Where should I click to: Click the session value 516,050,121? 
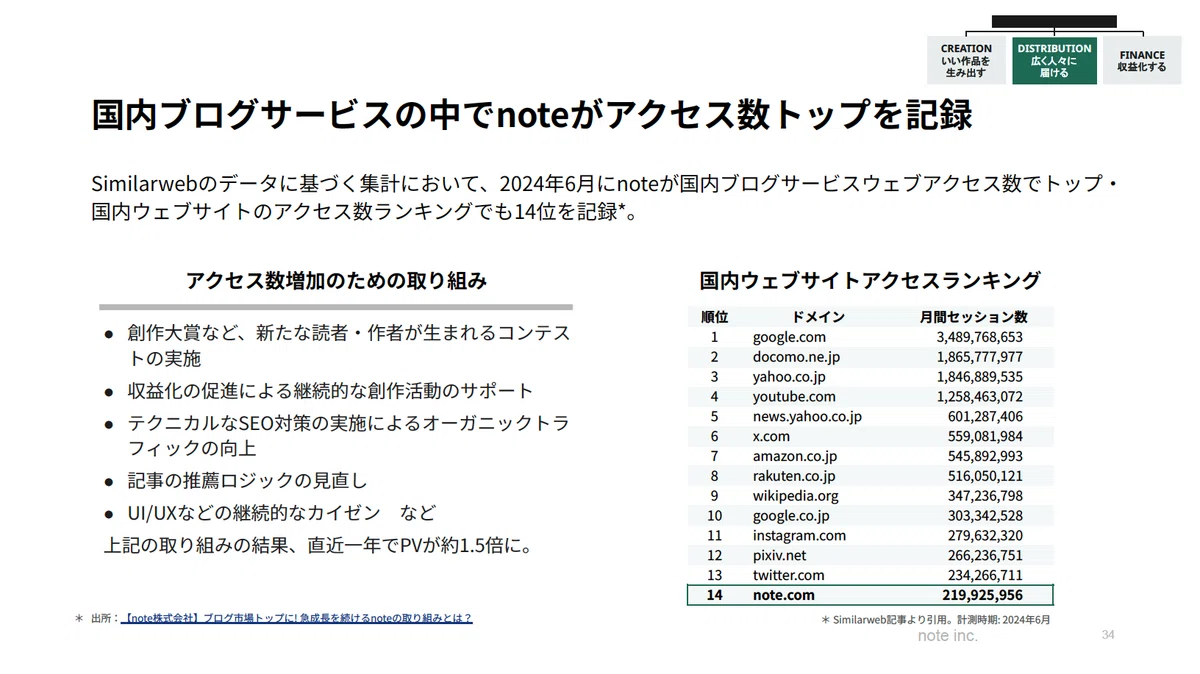pyautogui.click(x=985, y=476)
